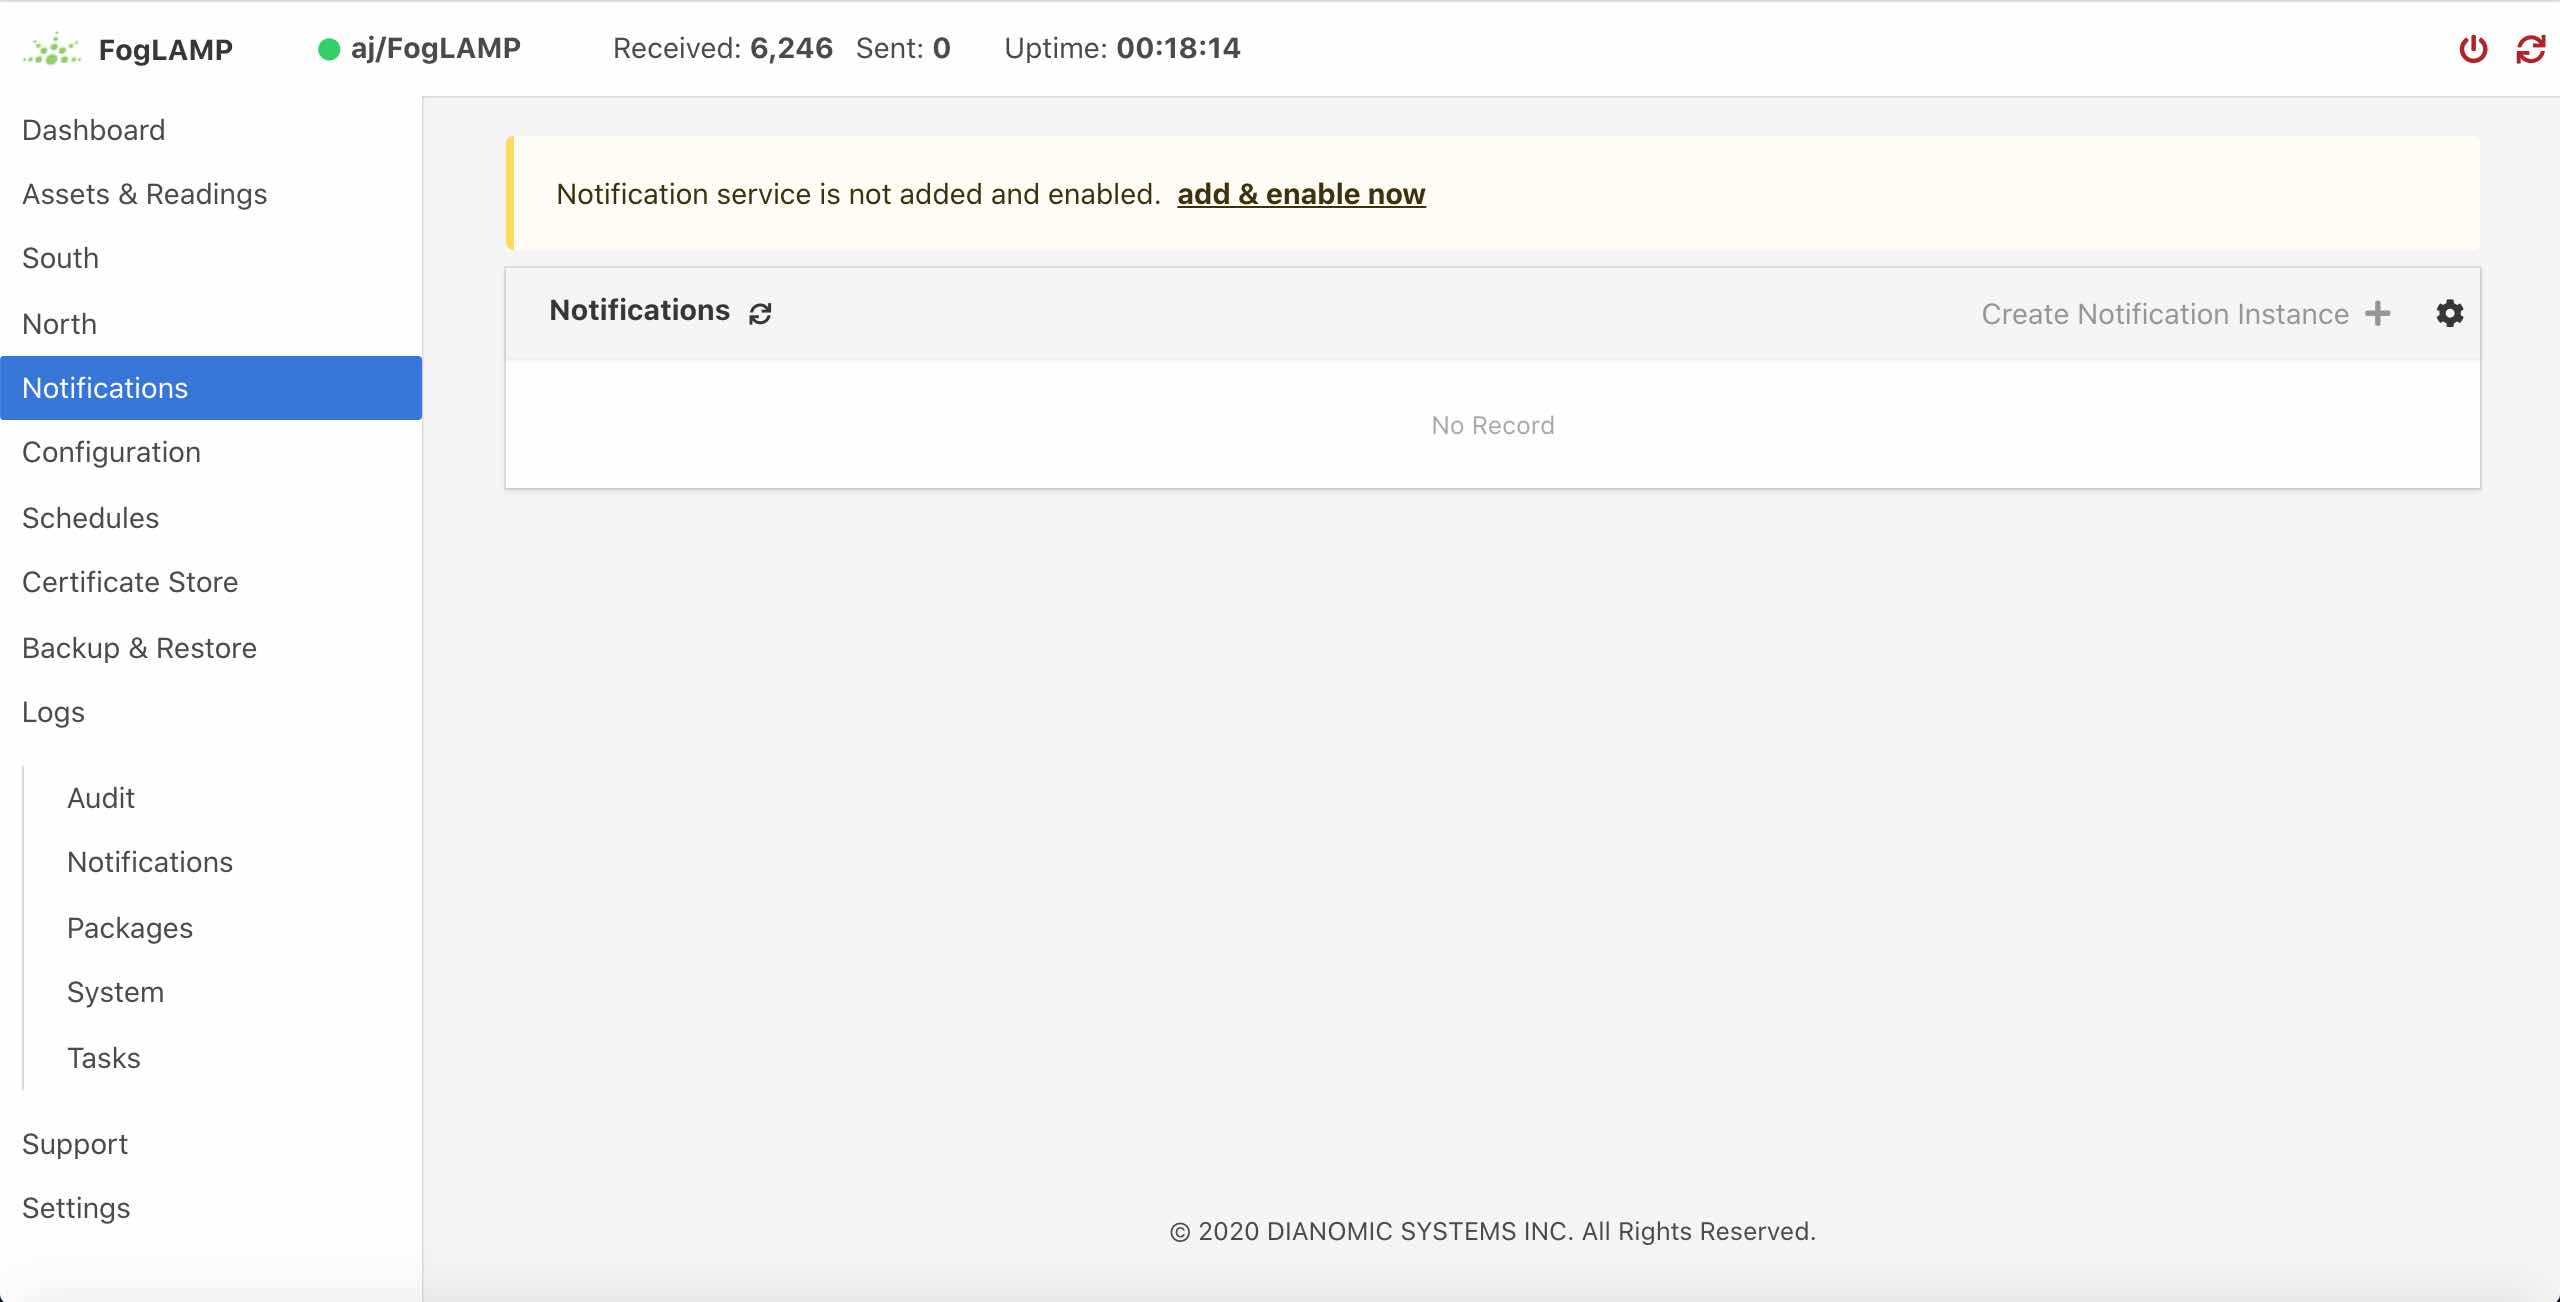This screenshot has width=2560, height=1302.
Task: Click the Notifications settings gear icon
Action: coord(2449,312)
